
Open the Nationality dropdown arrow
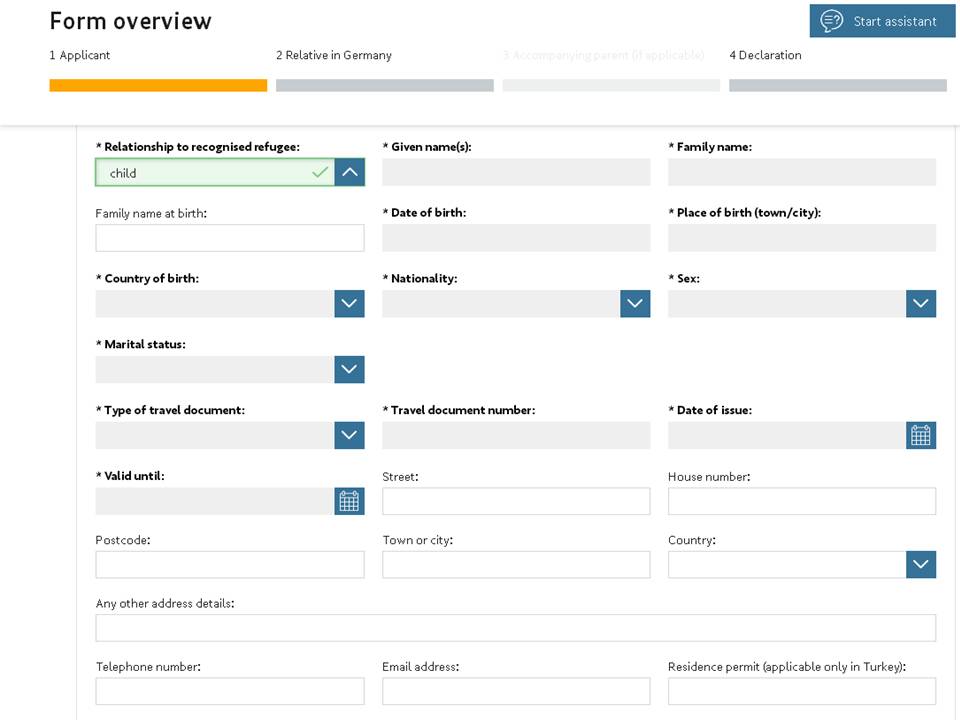pos(634,303)
